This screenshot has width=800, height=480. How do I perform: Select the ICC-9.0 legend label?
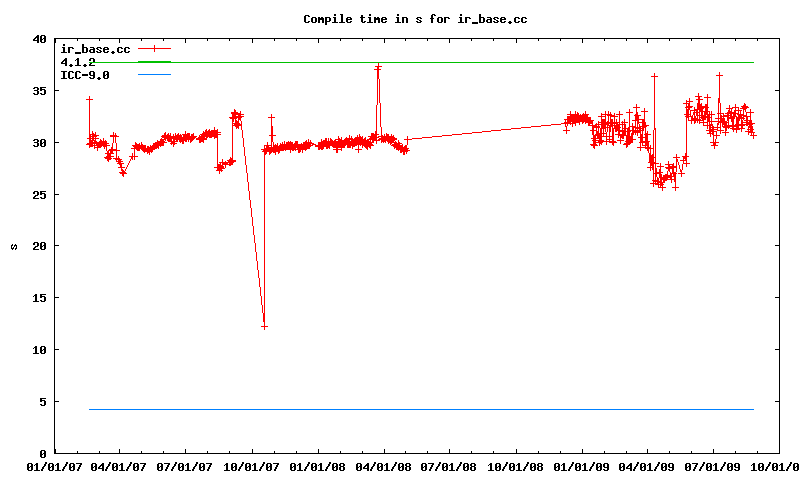[85, 75]
